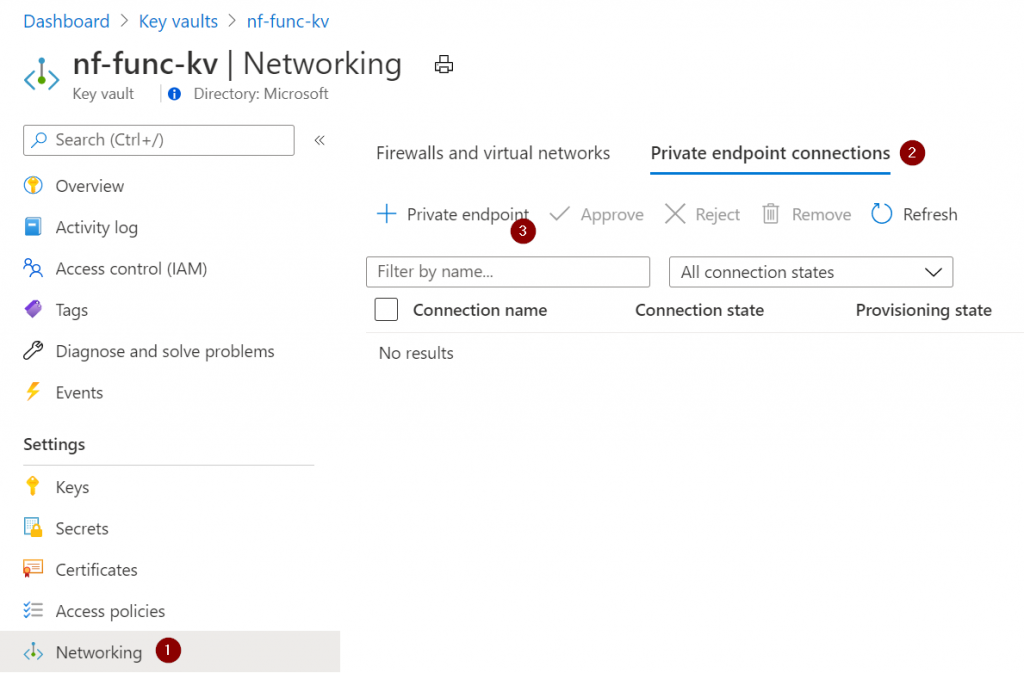Sort by Connection name column header
The image size is (1024, 673).
click(480, 310)
